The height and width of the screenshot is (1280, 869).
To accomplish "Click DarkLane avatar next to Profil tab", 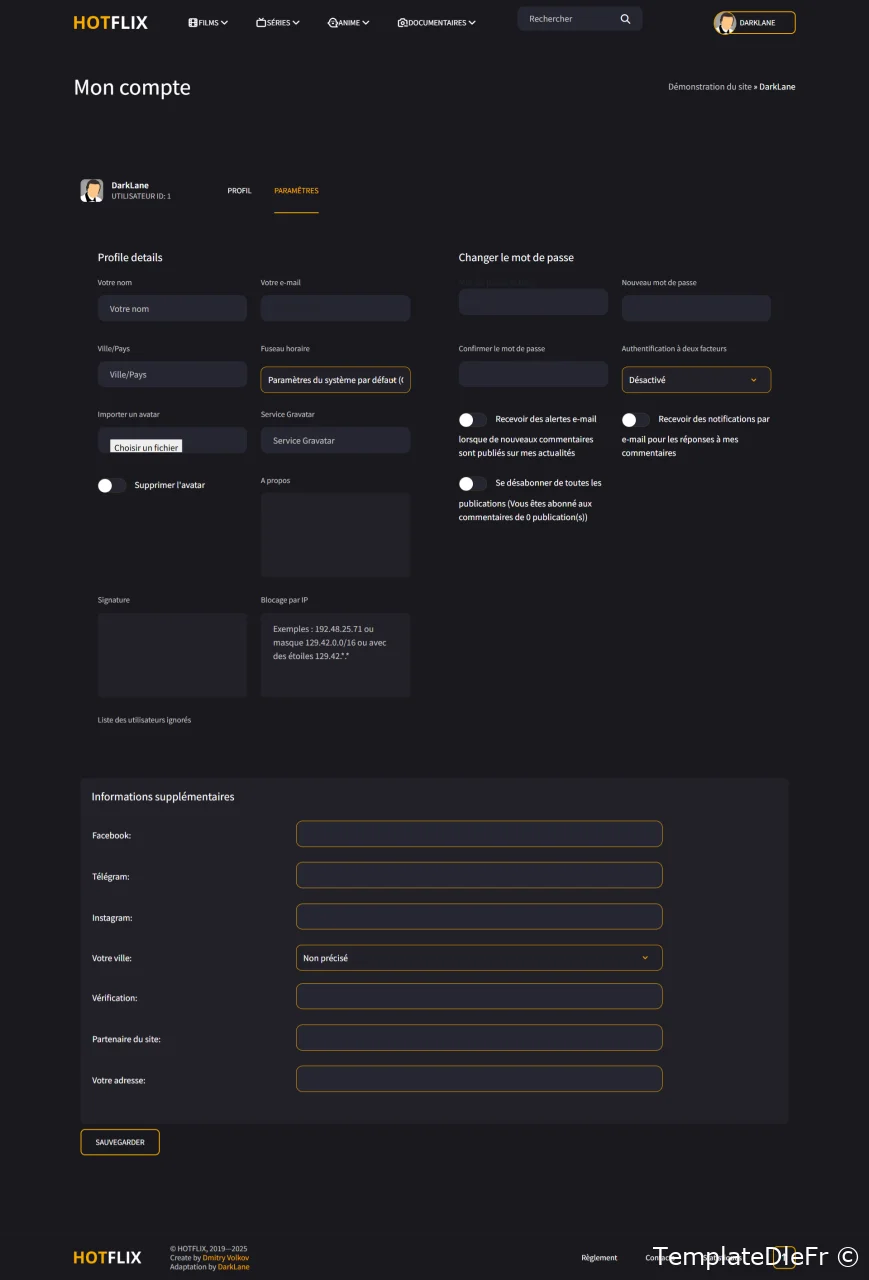I will pyautogui.click(x=92, y=191).
